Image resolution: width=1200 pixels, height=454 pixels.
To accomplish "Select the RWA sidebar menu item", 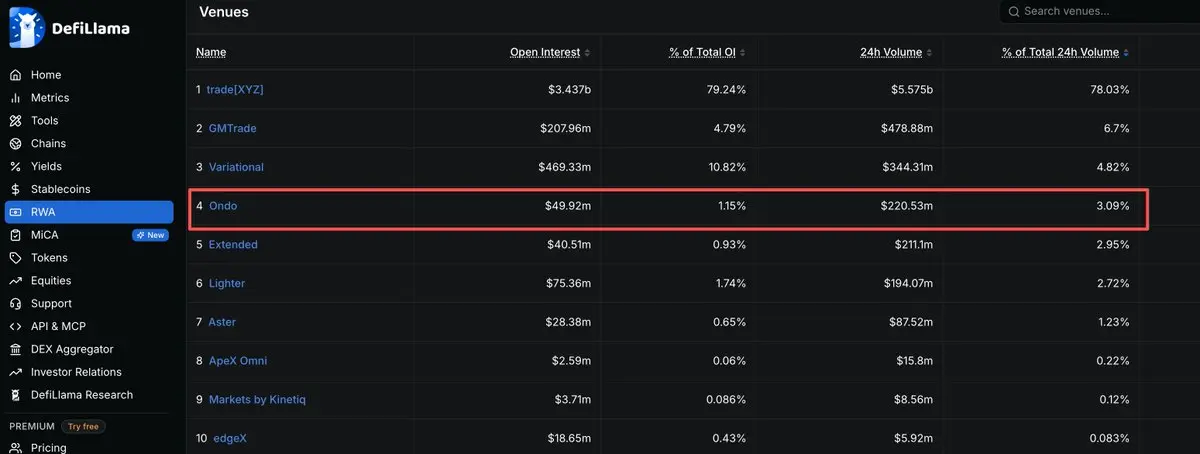I will click(x=89, y=212).
